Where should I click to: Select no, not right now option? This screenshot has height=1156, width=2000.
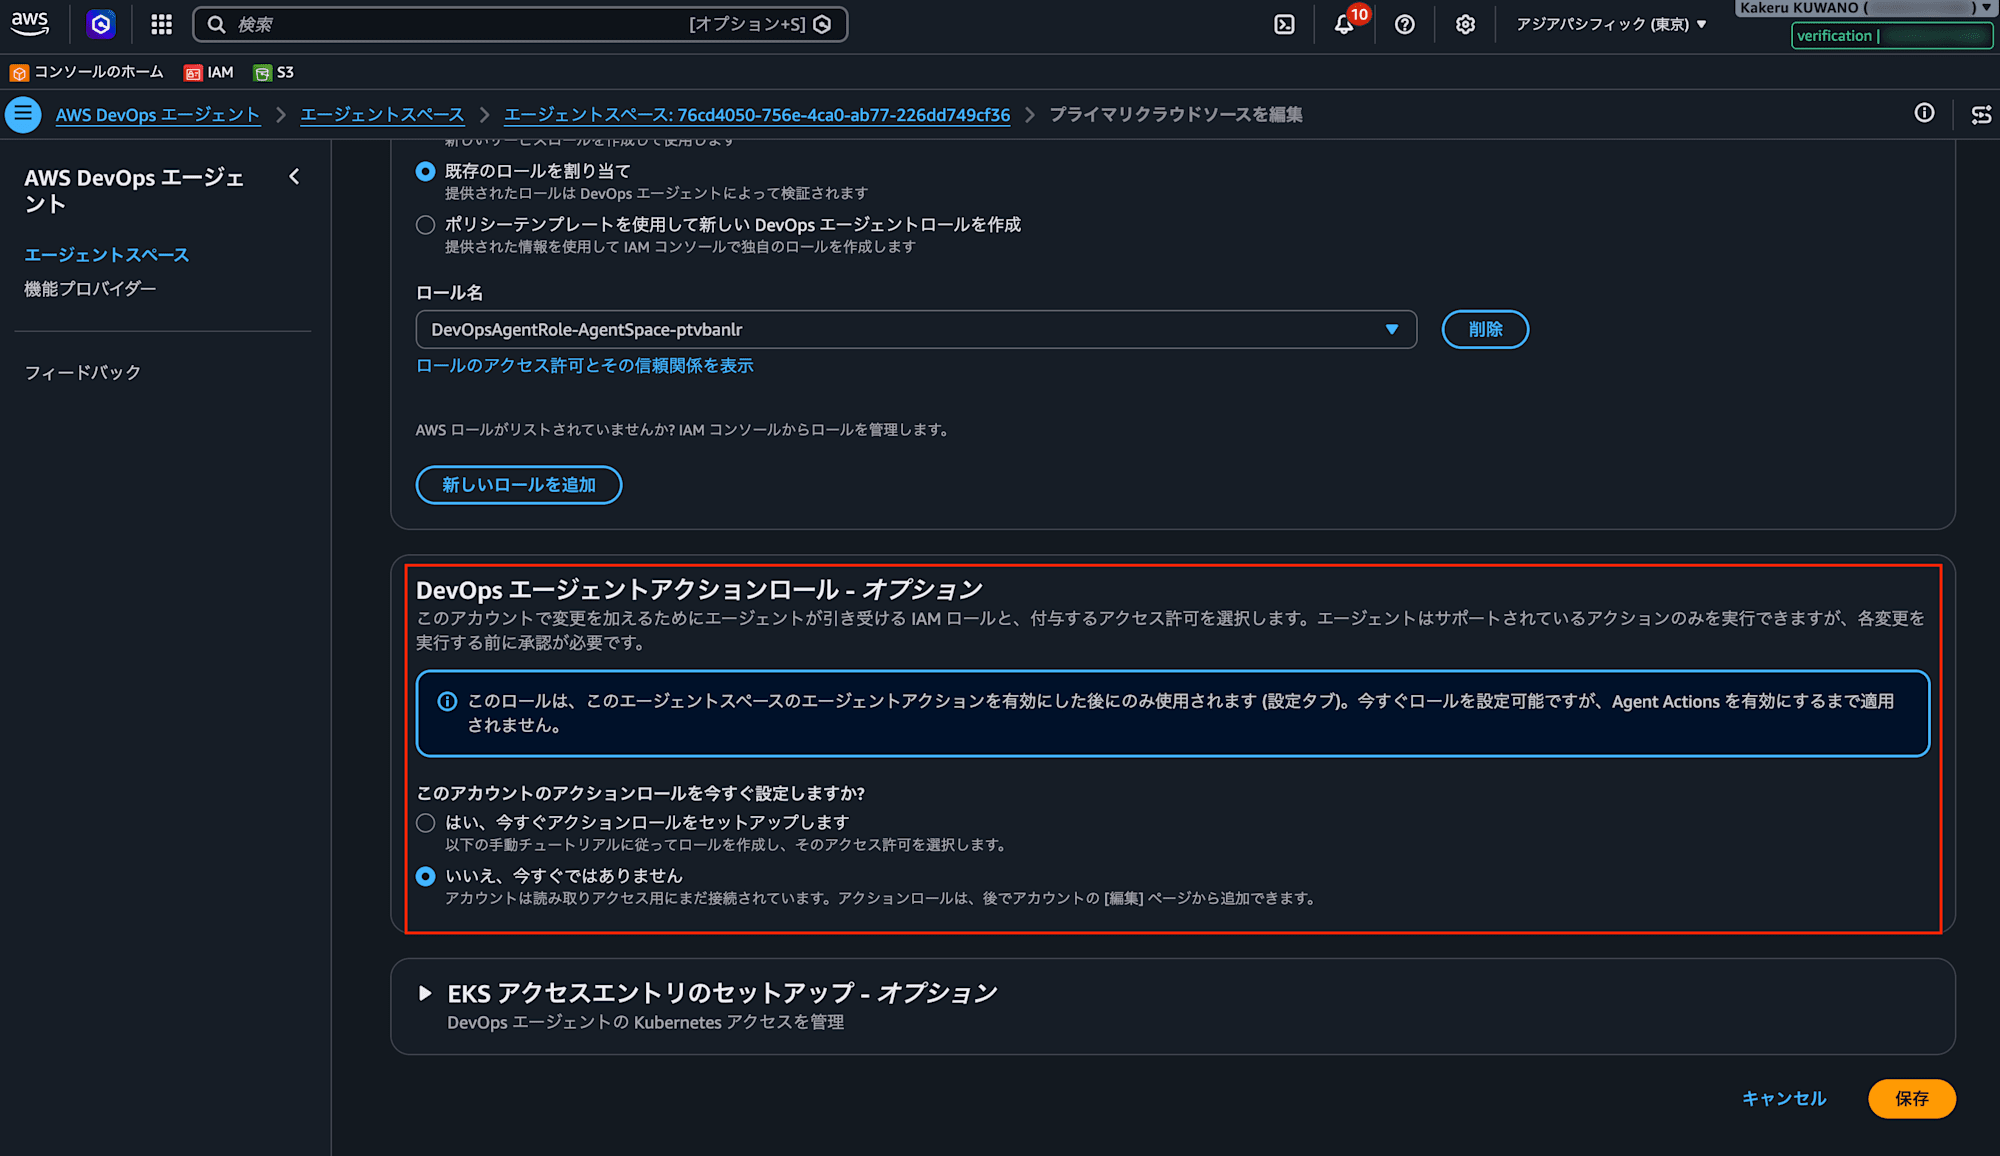point(425,876)
